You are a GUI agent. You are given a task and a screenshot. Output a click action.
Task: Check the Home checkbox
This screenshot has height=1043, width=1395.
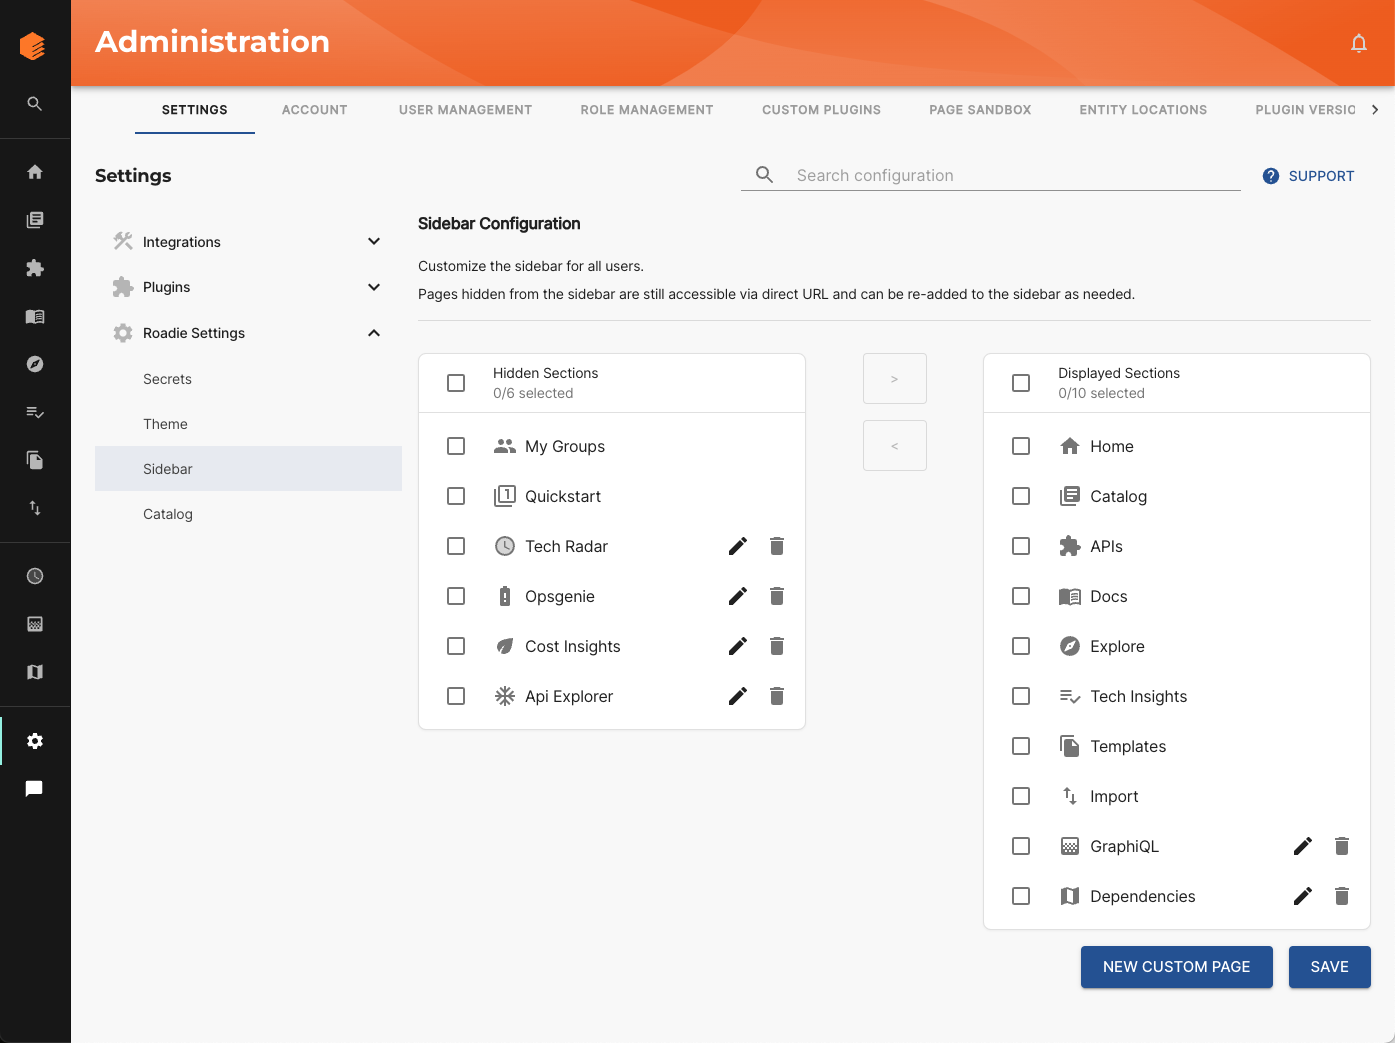pyautogui.click(x=1021, y=446)
